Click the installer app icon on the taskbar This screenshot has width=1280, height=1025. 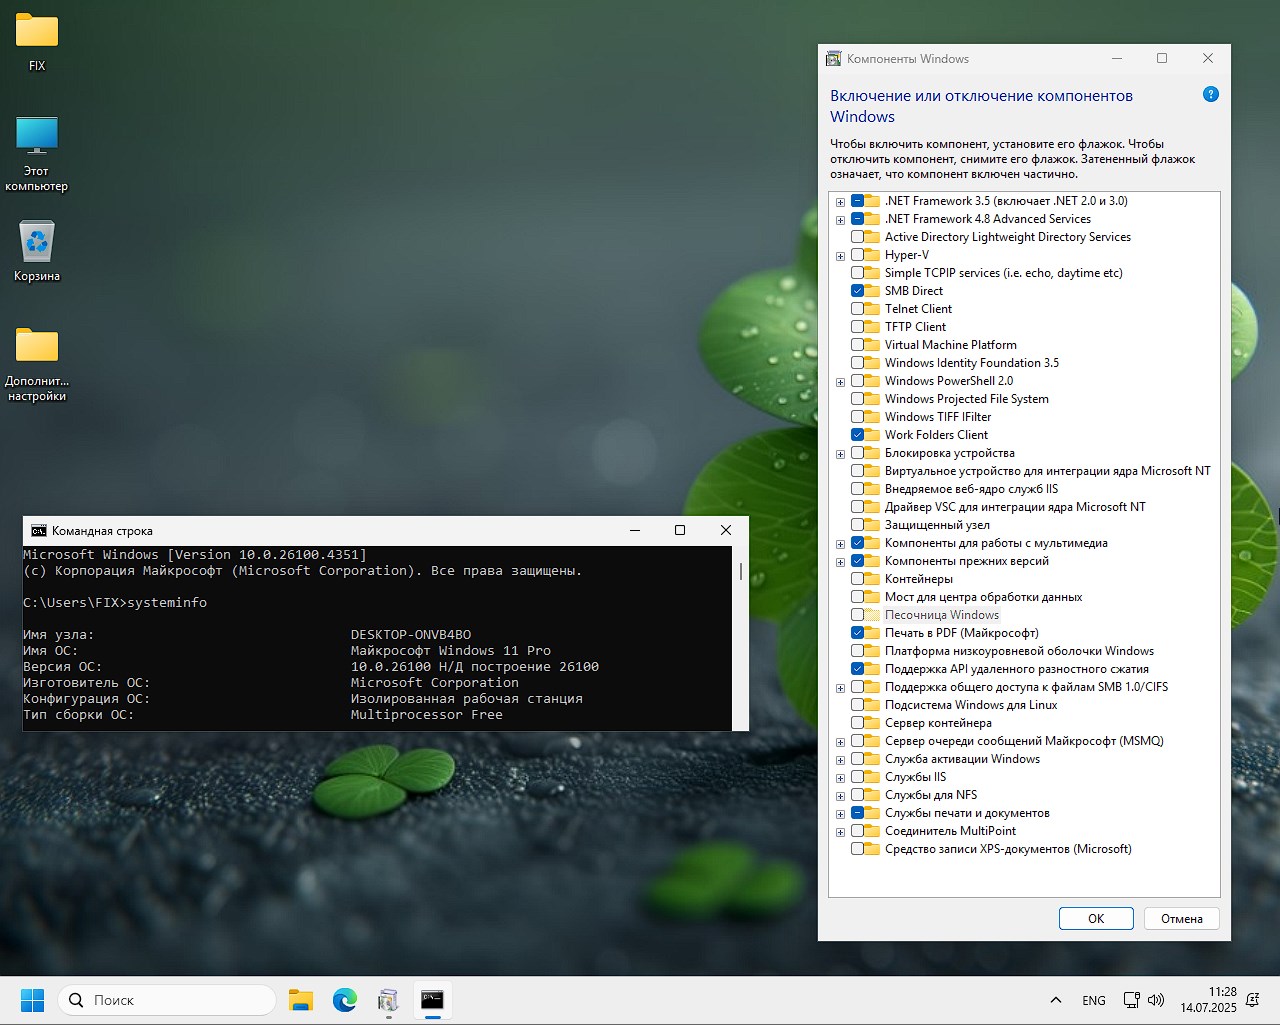pyautogui.click(x=389, y=1000)
